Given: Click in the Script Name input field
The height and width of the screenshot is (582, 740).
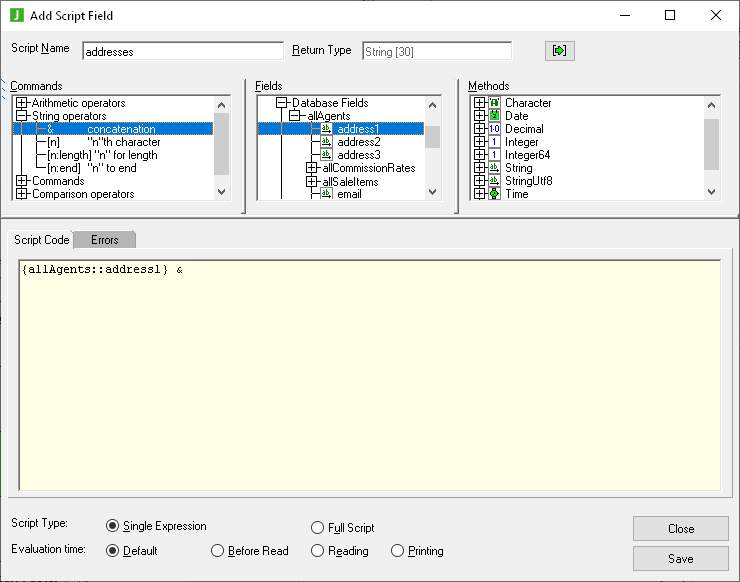Looking at the screenshot, I should point(183,51).
